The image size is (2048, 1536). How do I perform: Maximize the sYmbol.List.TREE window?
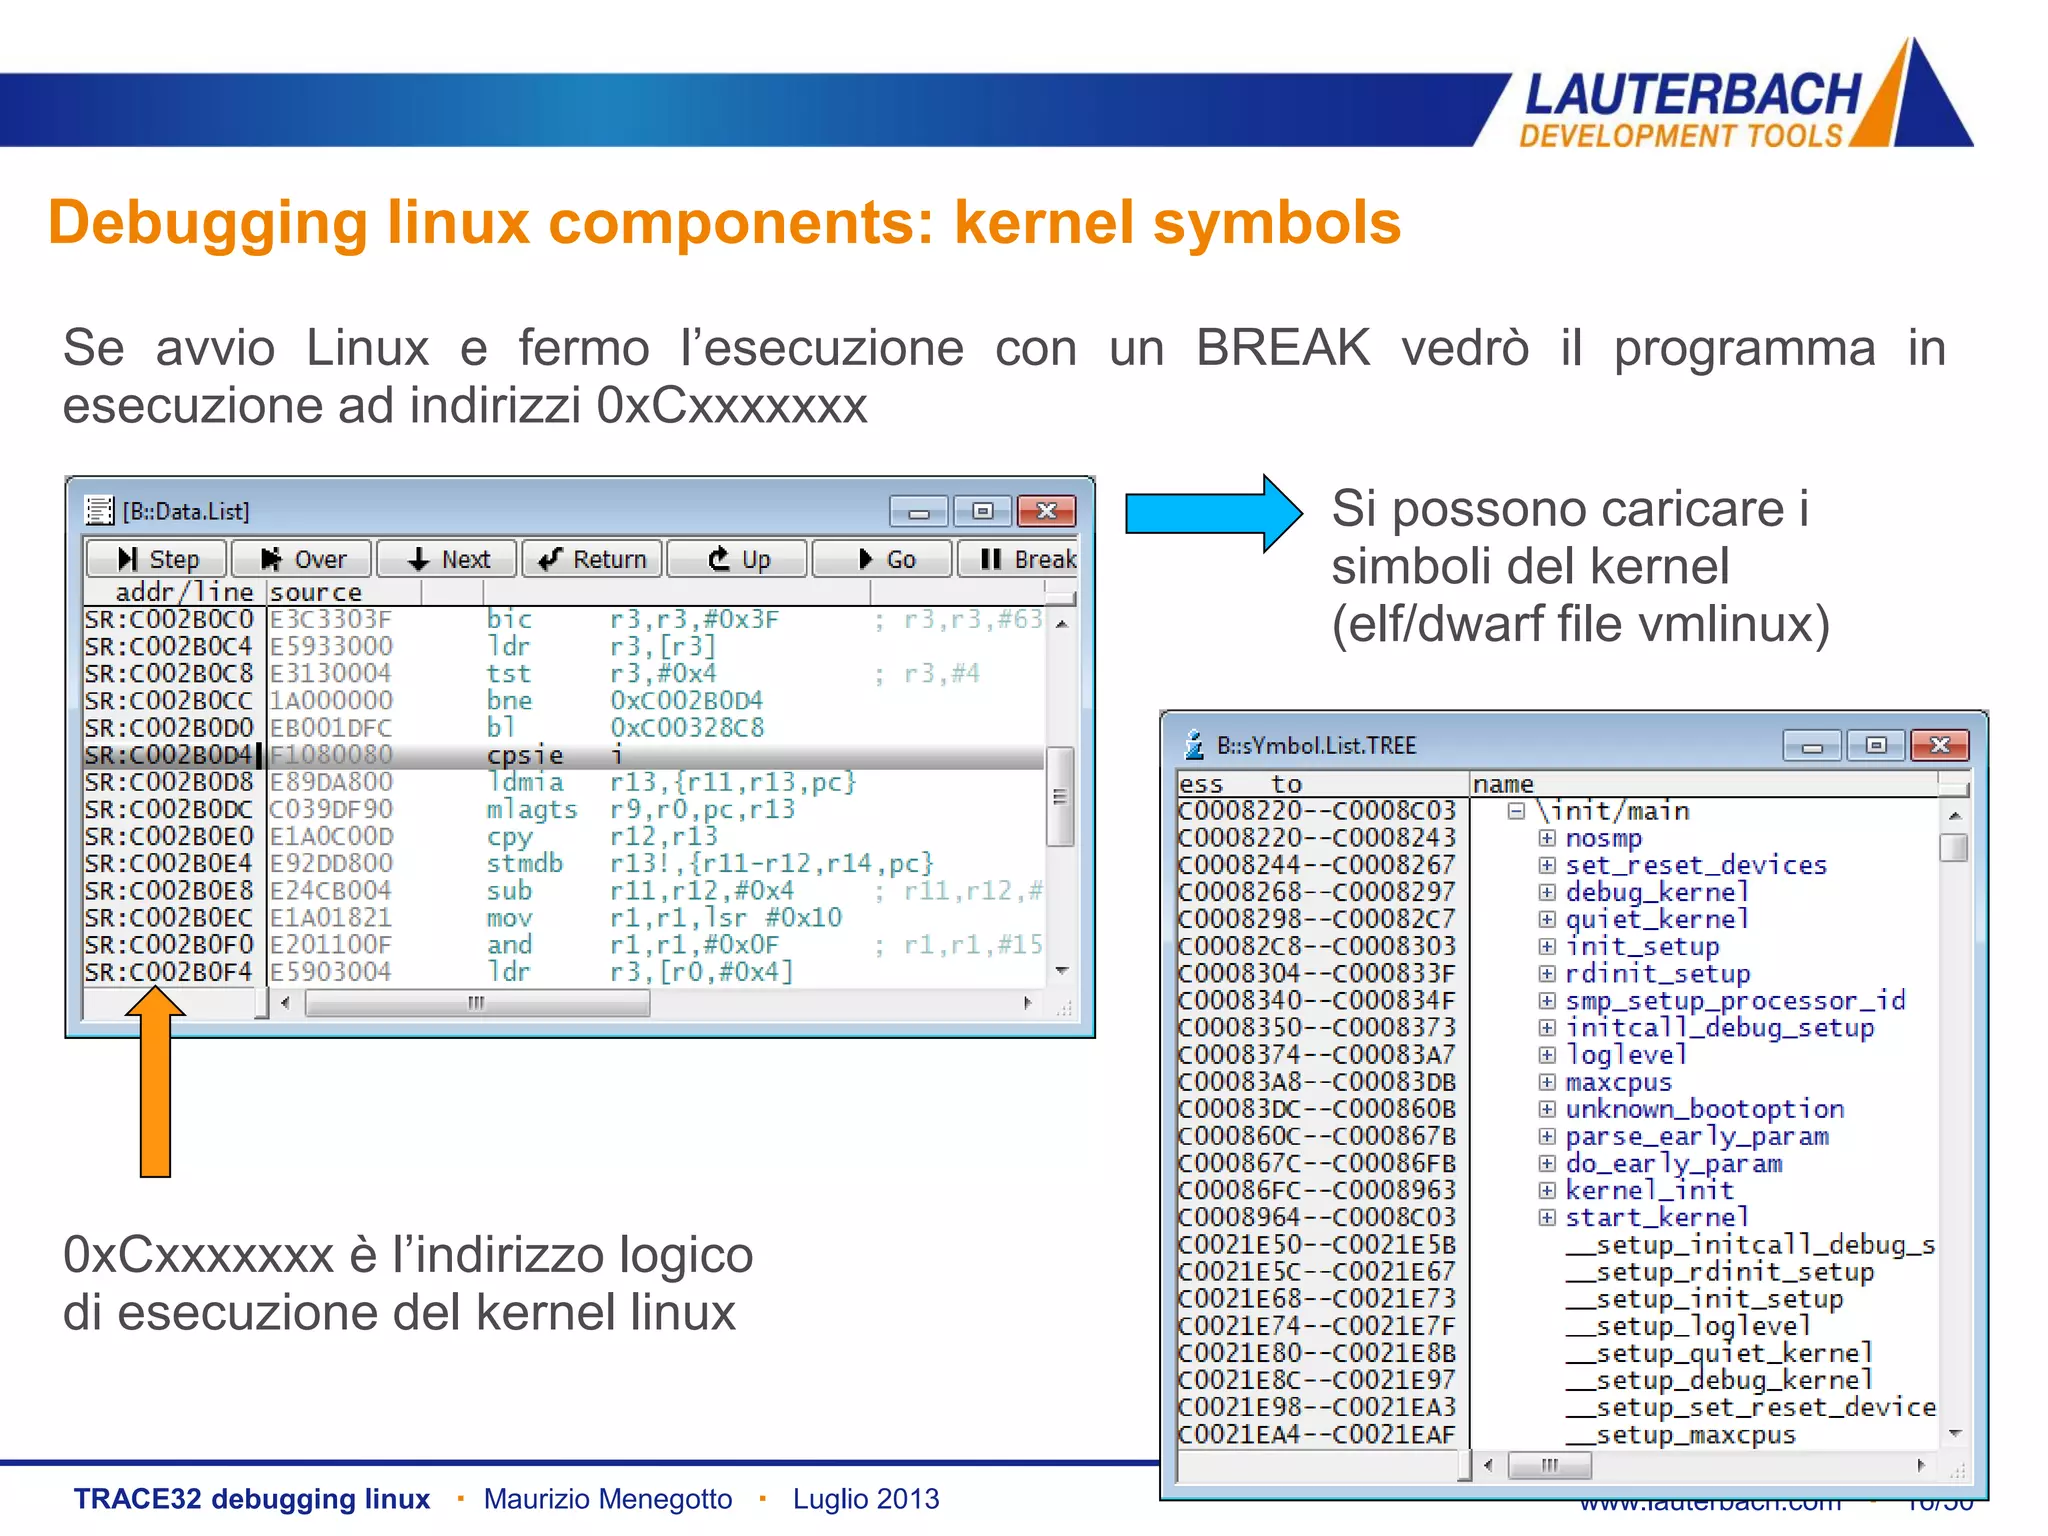point(1876,745)
